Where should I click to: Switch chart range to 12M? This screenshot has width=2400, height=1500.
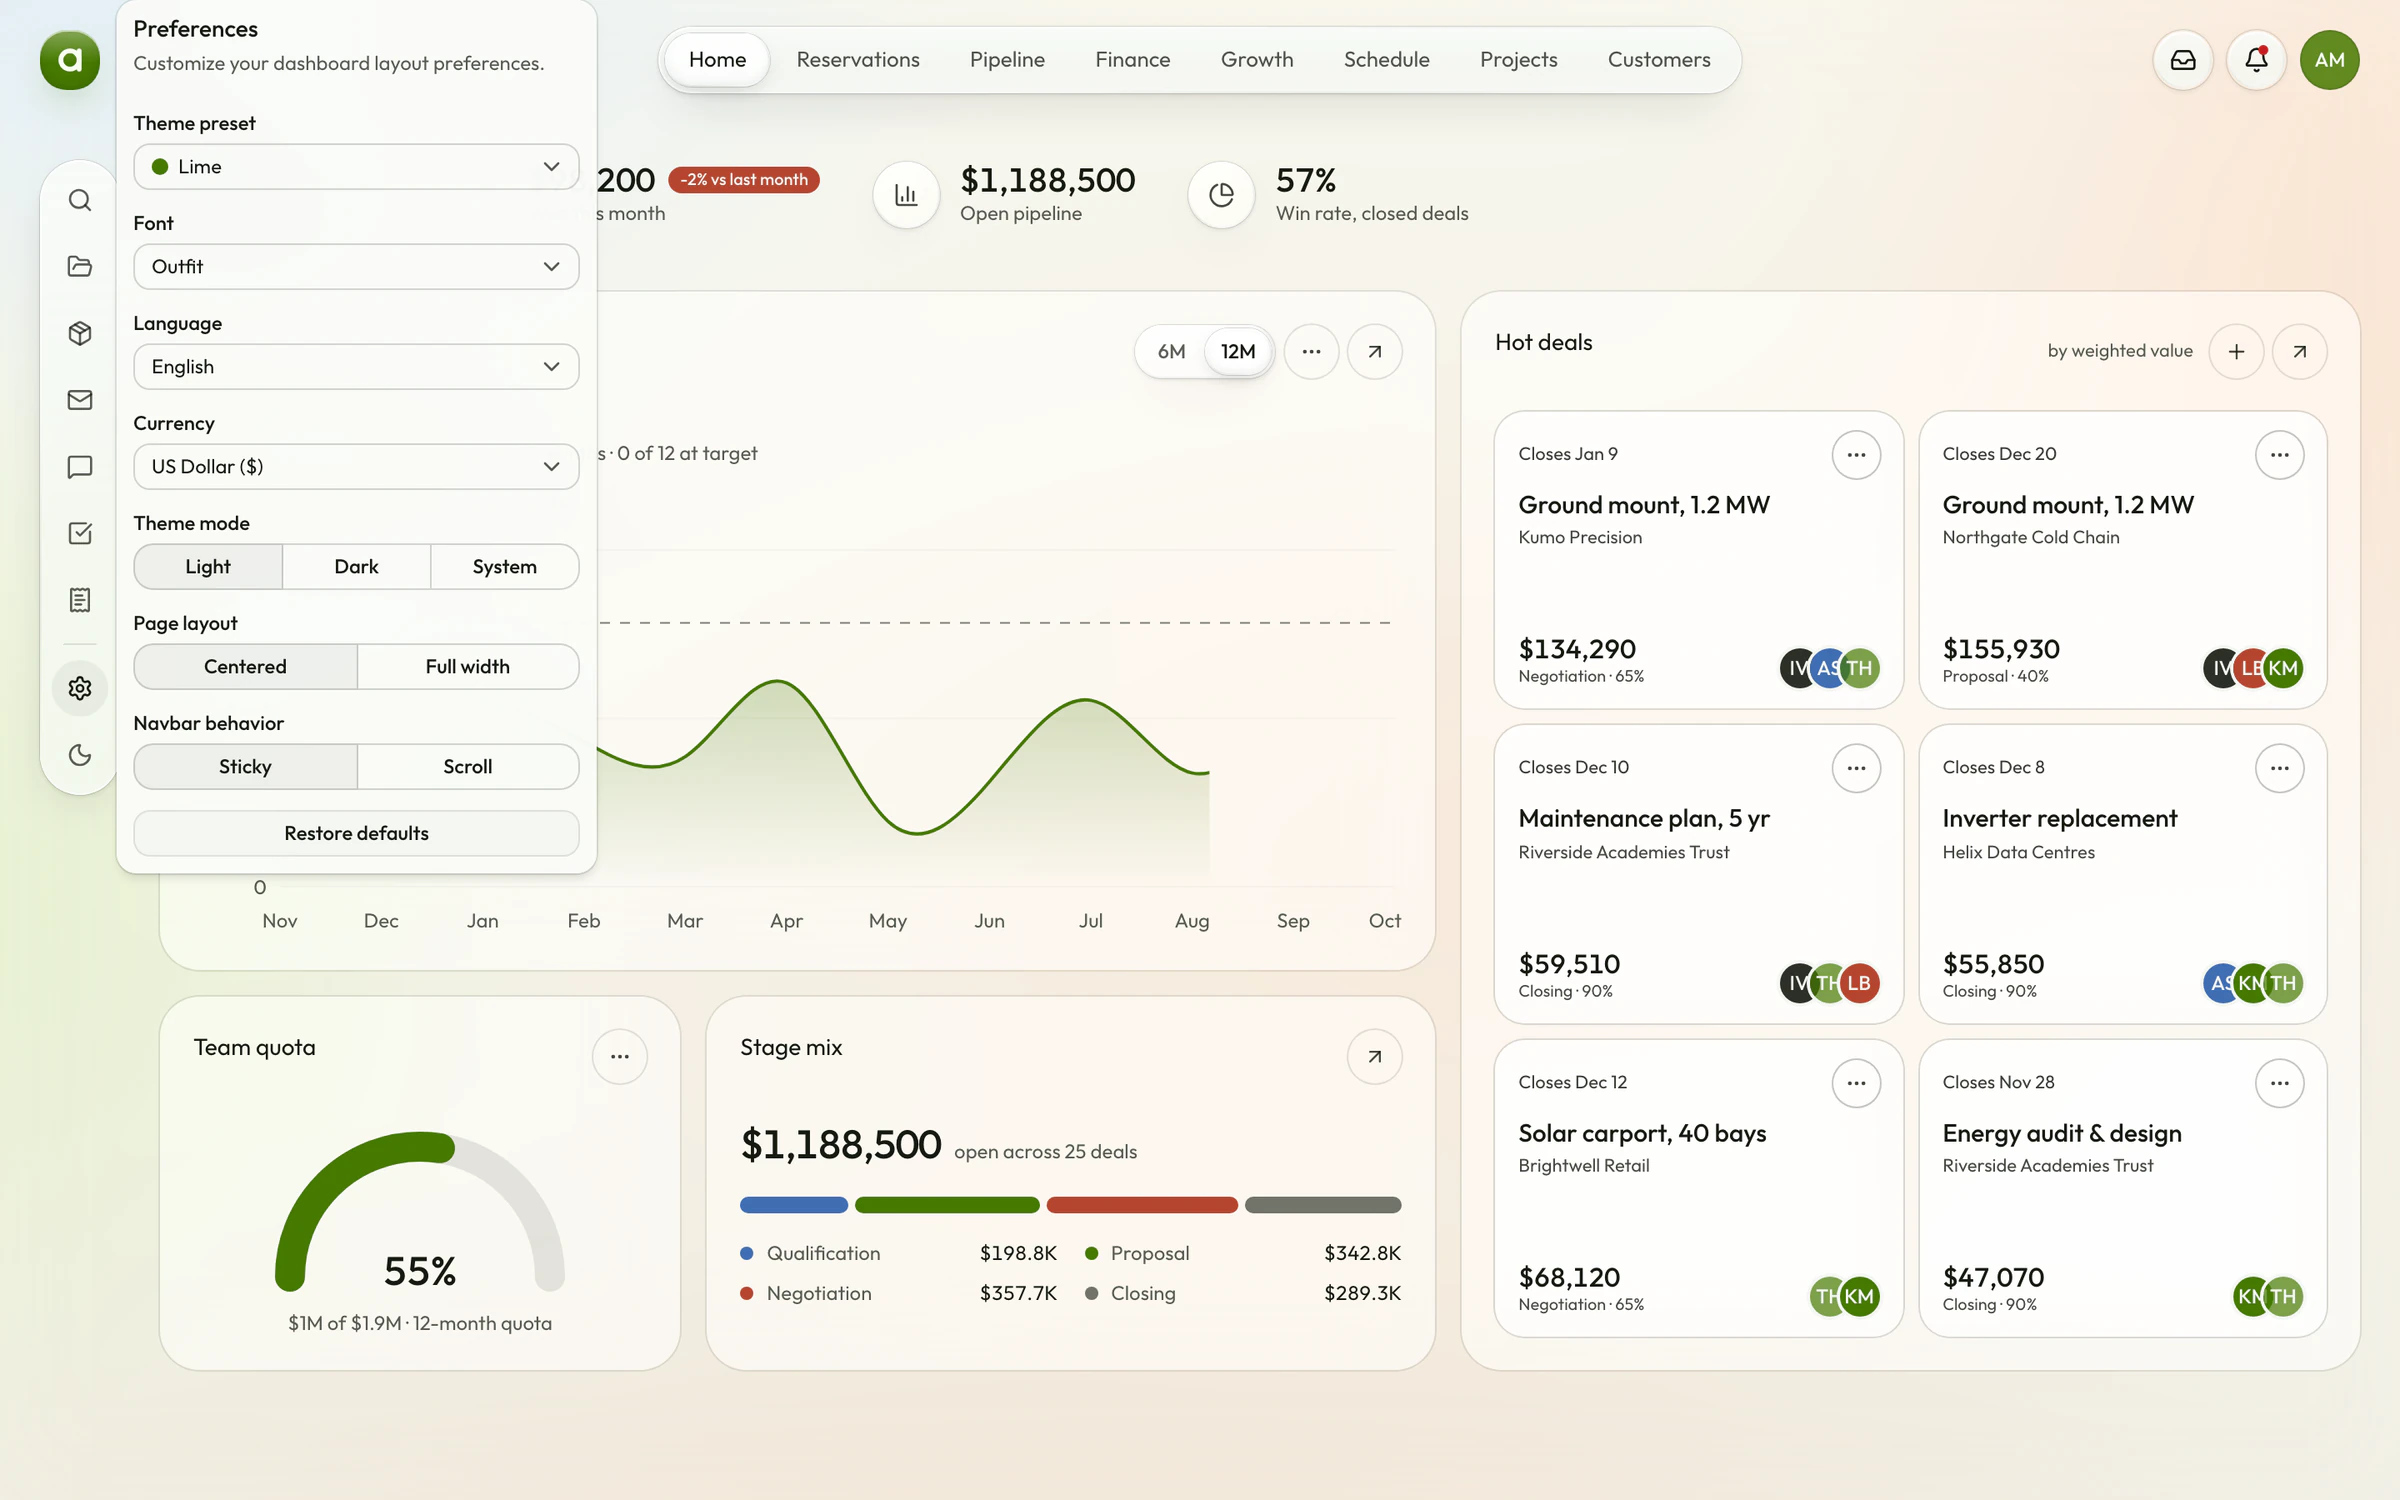coord(1238,352)
